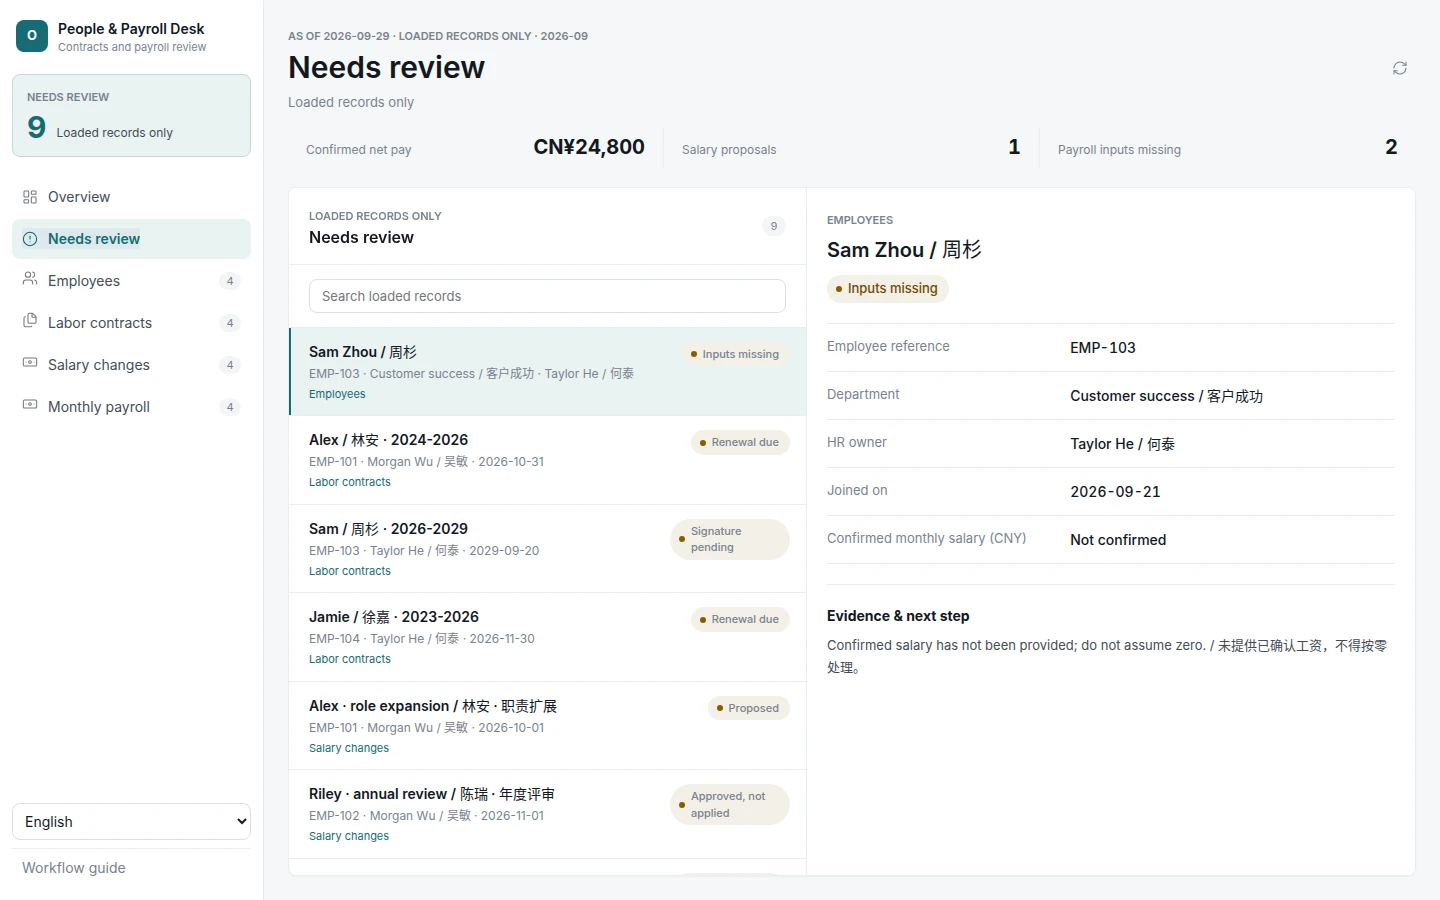
Task: Select Jamie / 徐嘉 · 2023-2026 contract row
Action: coord(547,637)
